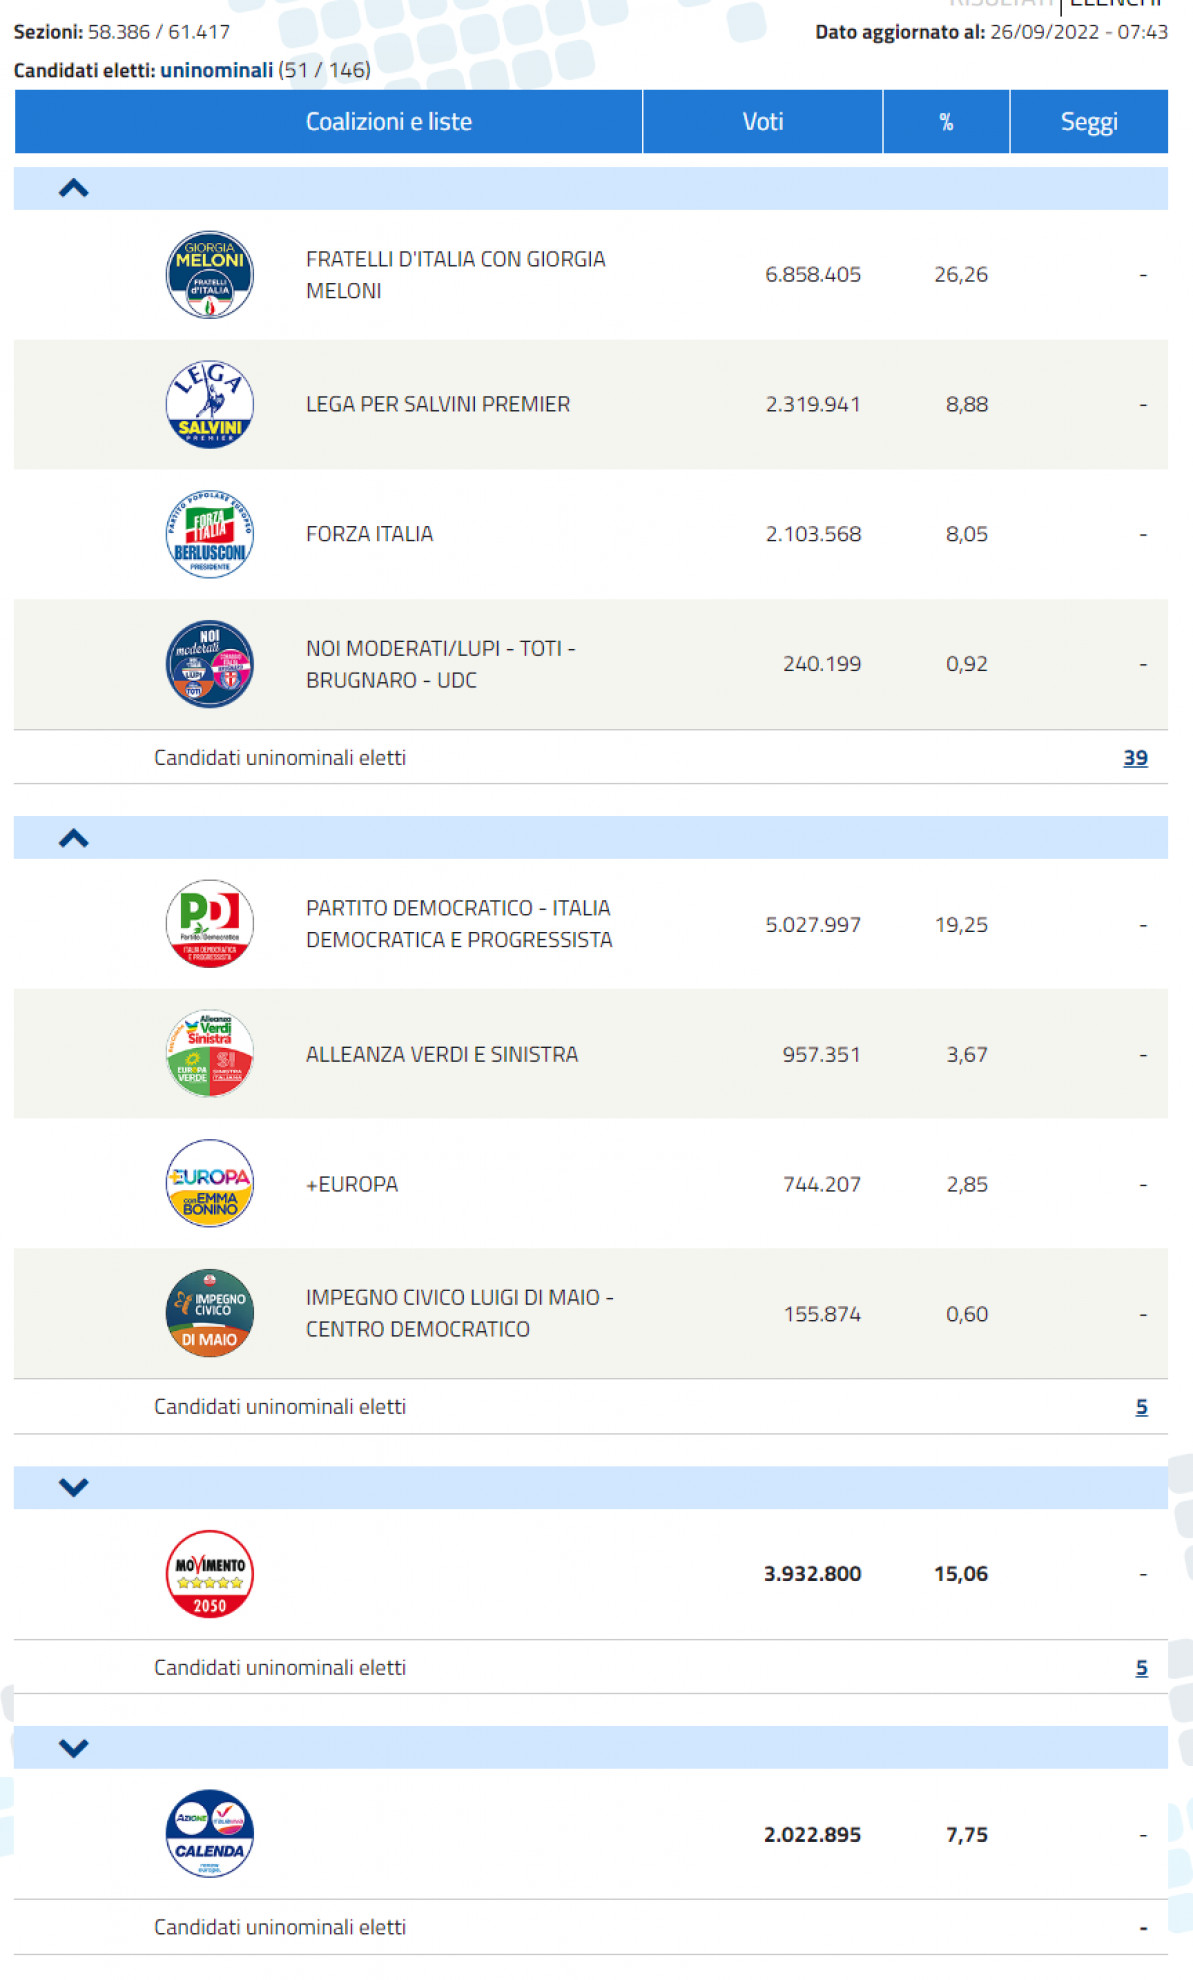Click the Partito Democratico PD logo
1193x1980 pixels.
coord(209,924)
